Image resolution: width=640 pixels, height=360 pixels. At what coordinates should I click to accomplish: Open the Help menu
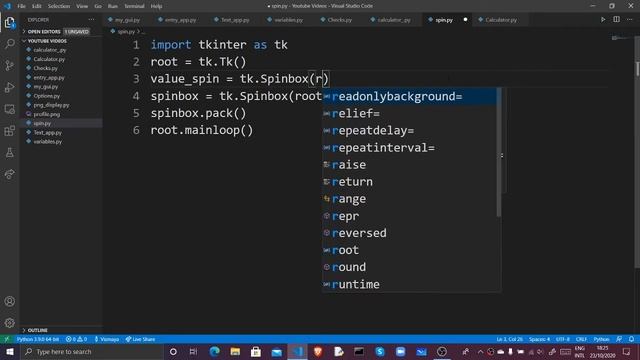tap(156, 6)
